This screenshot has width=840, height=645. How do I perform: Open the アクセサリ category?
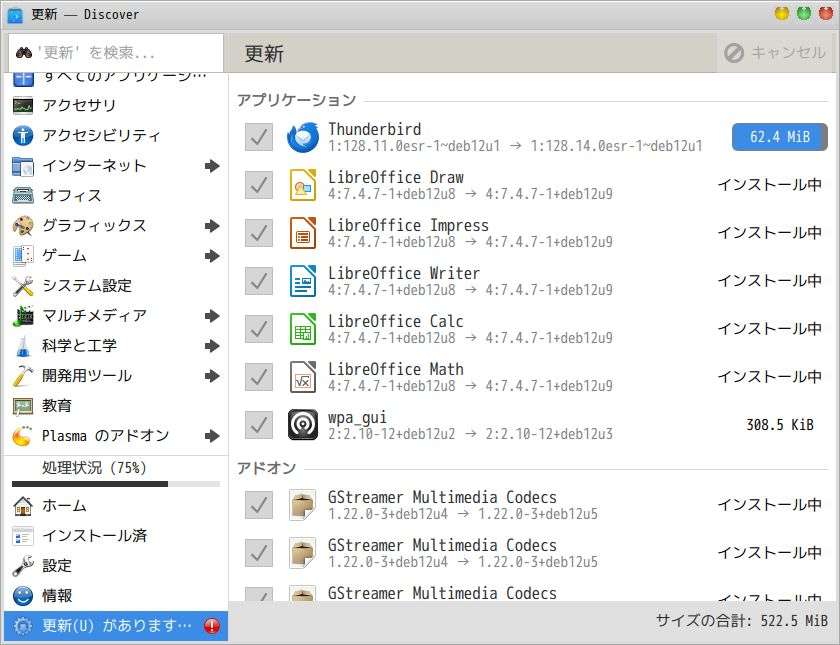[116, 106]
